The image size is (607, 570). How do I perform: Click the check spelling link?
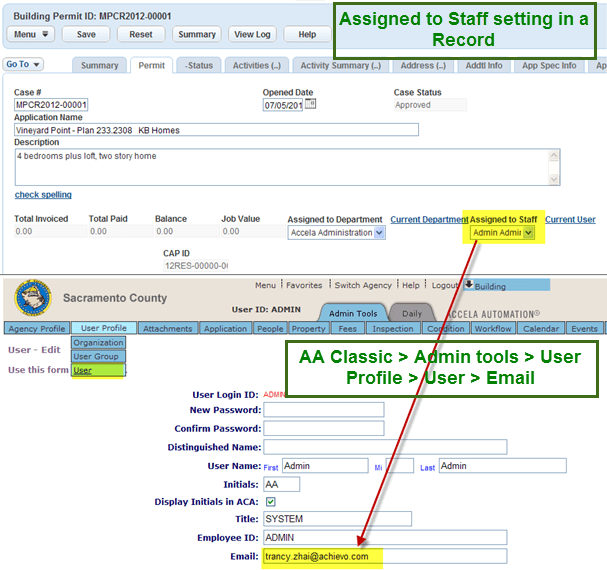[x=43, y=195]
